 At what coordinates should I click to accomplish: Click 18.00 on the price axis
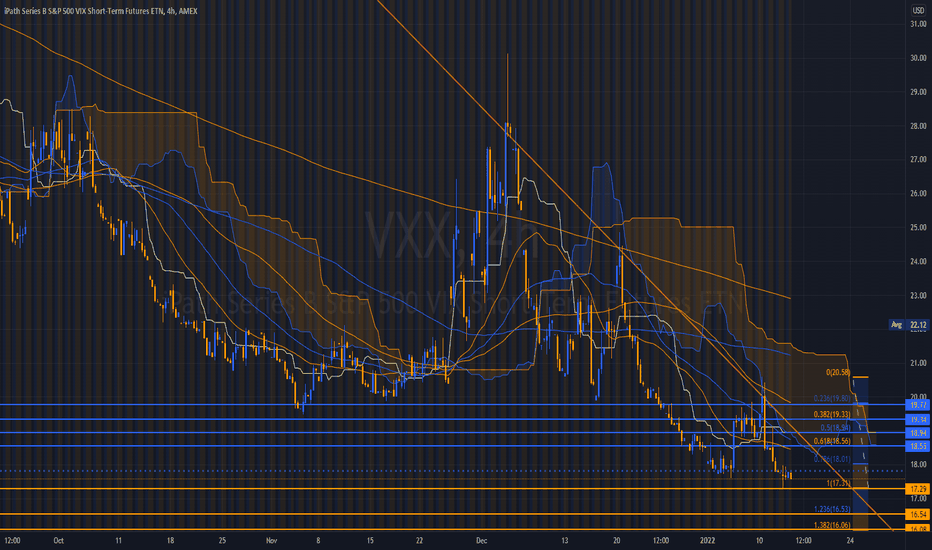(x=918, y=464)
